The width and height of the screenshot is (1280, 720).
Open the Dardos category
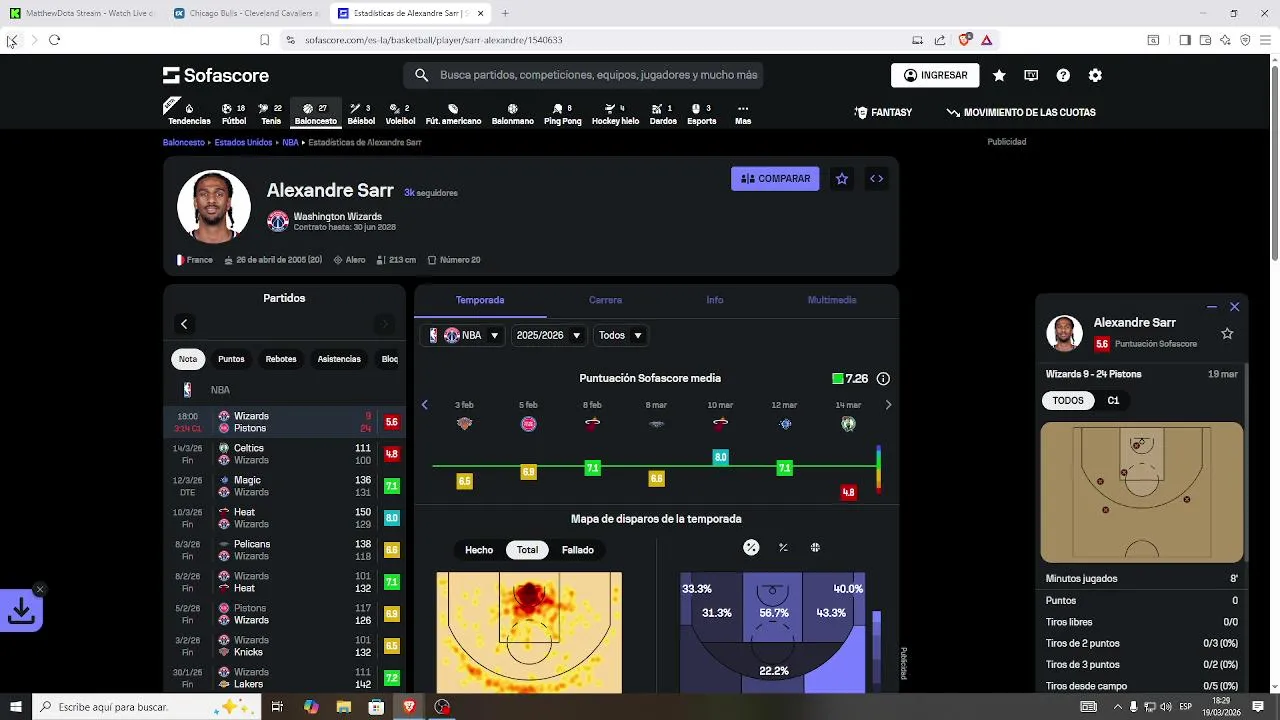point(663,113)
